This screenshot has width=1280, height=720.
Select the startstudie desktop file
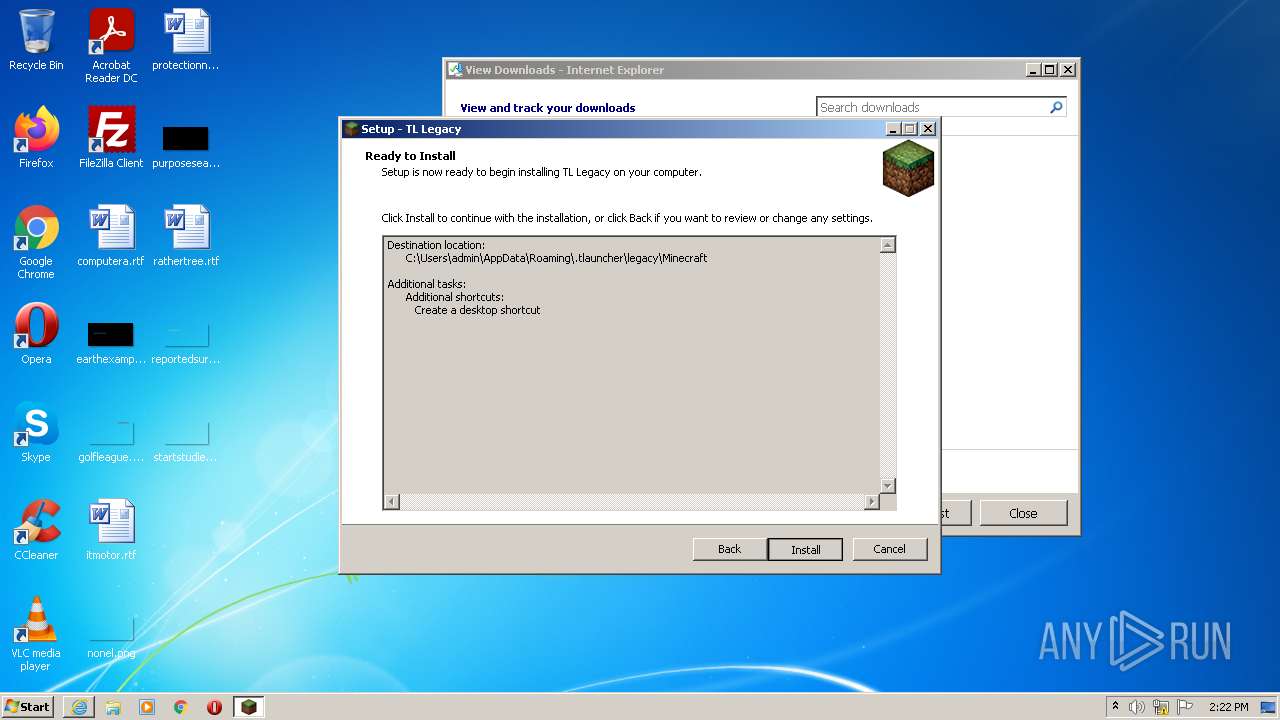coord(186,439)
